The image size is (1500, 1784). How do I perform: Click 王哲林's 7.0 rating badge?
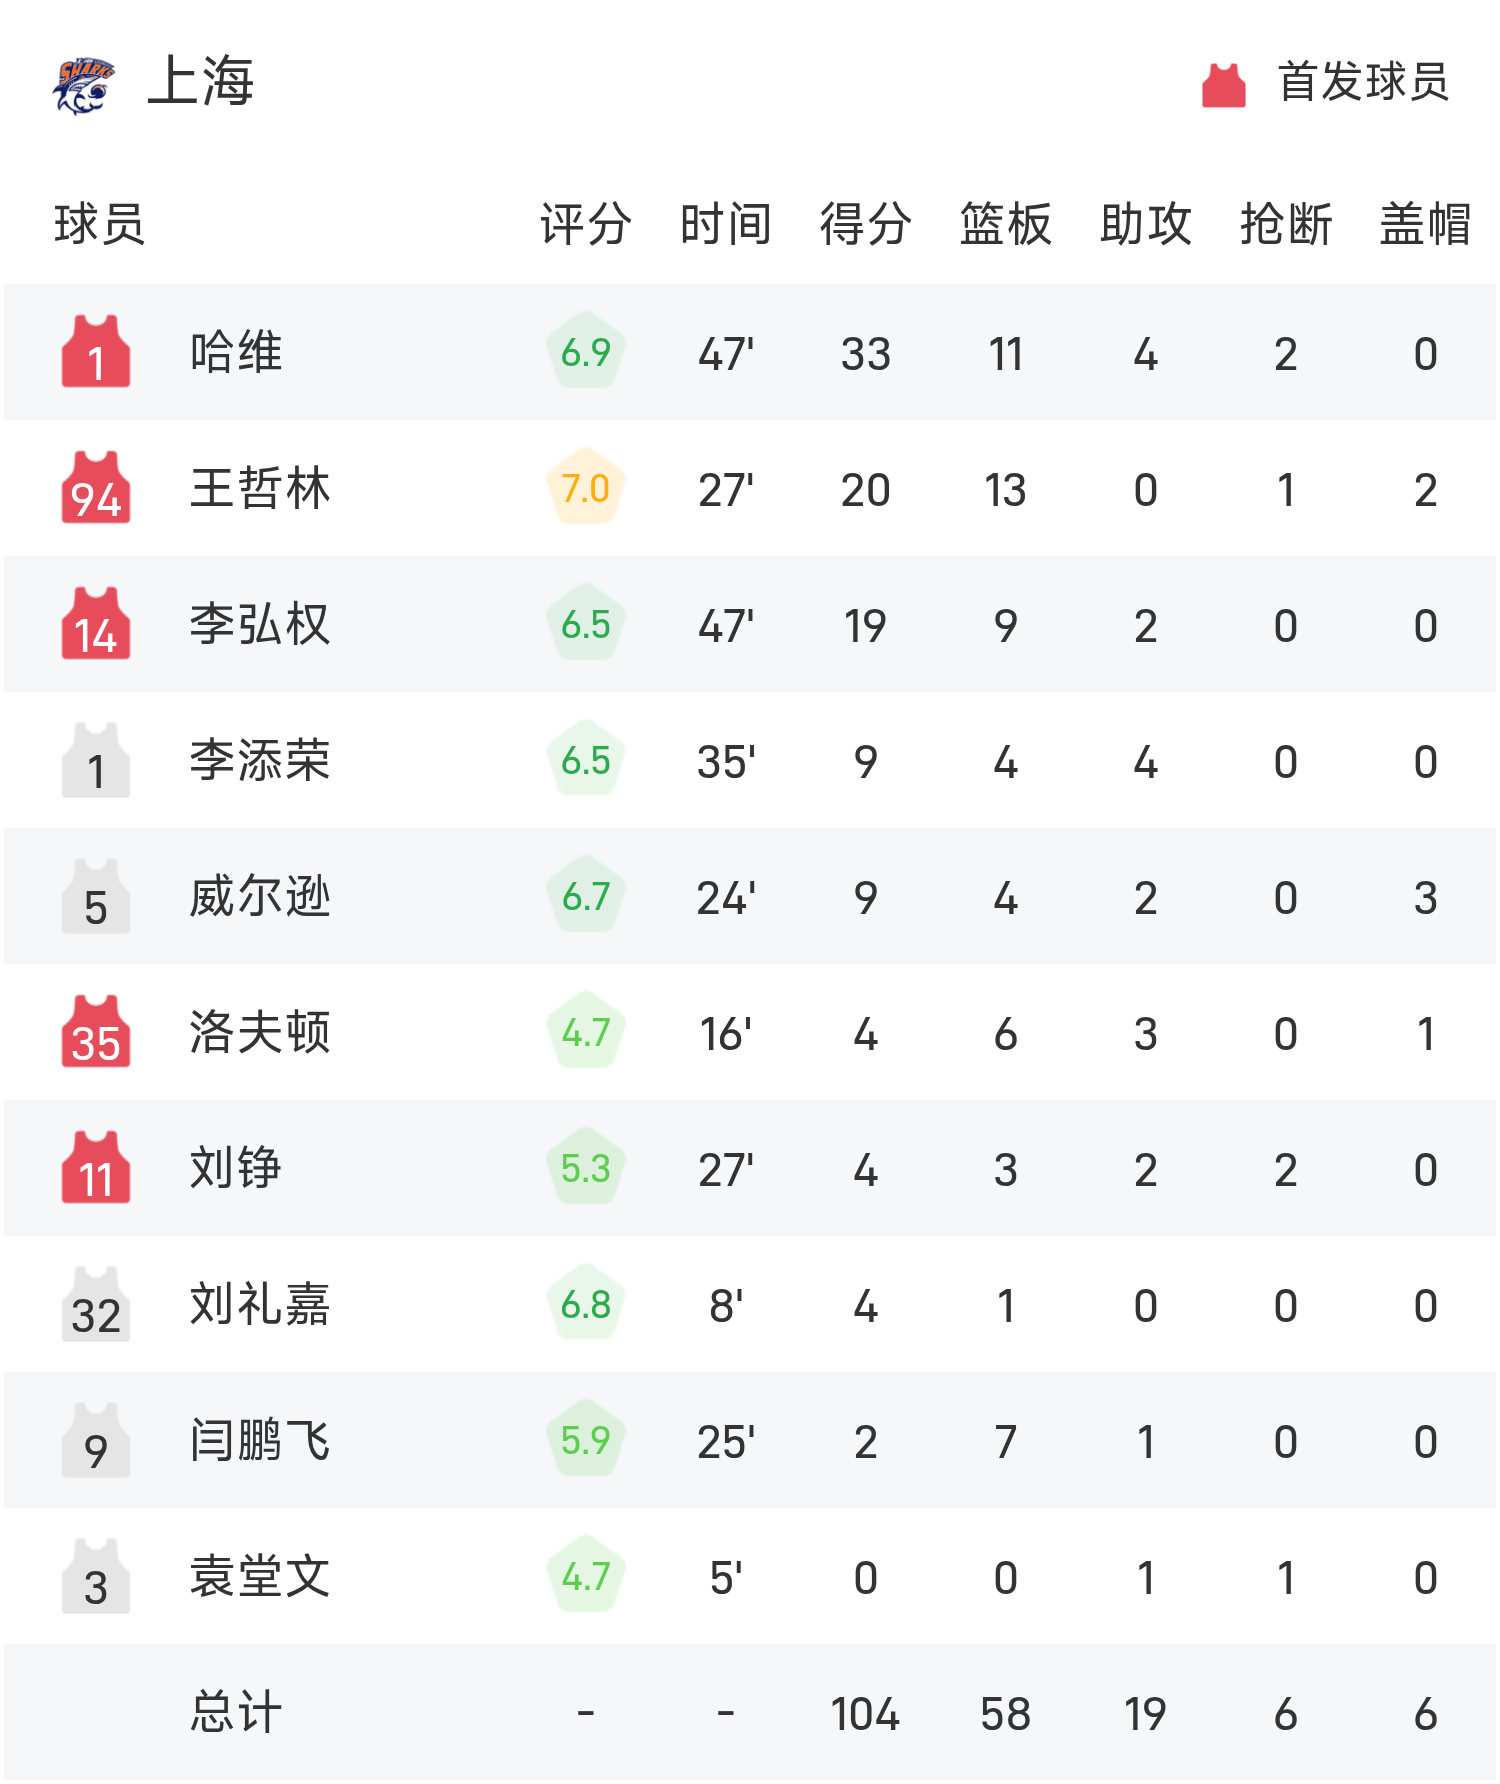pos(585,488)
